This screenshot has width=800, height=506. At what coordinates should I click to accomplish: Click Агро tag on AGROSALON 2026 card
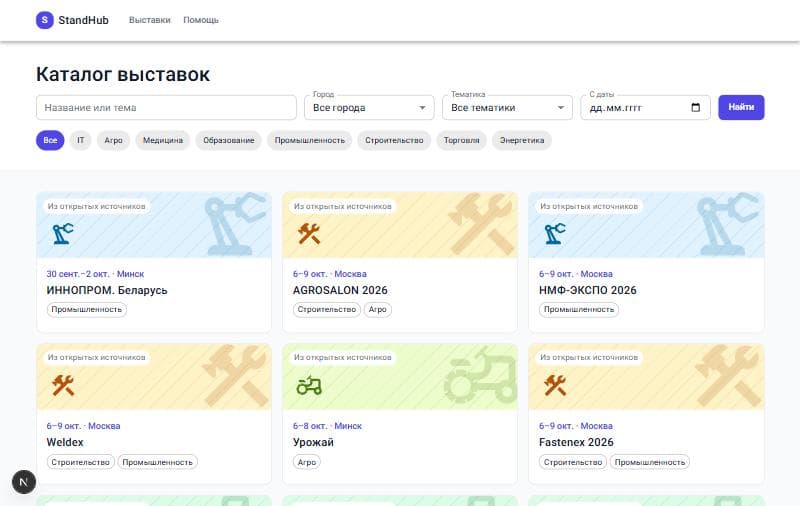[x=378, y=310]
